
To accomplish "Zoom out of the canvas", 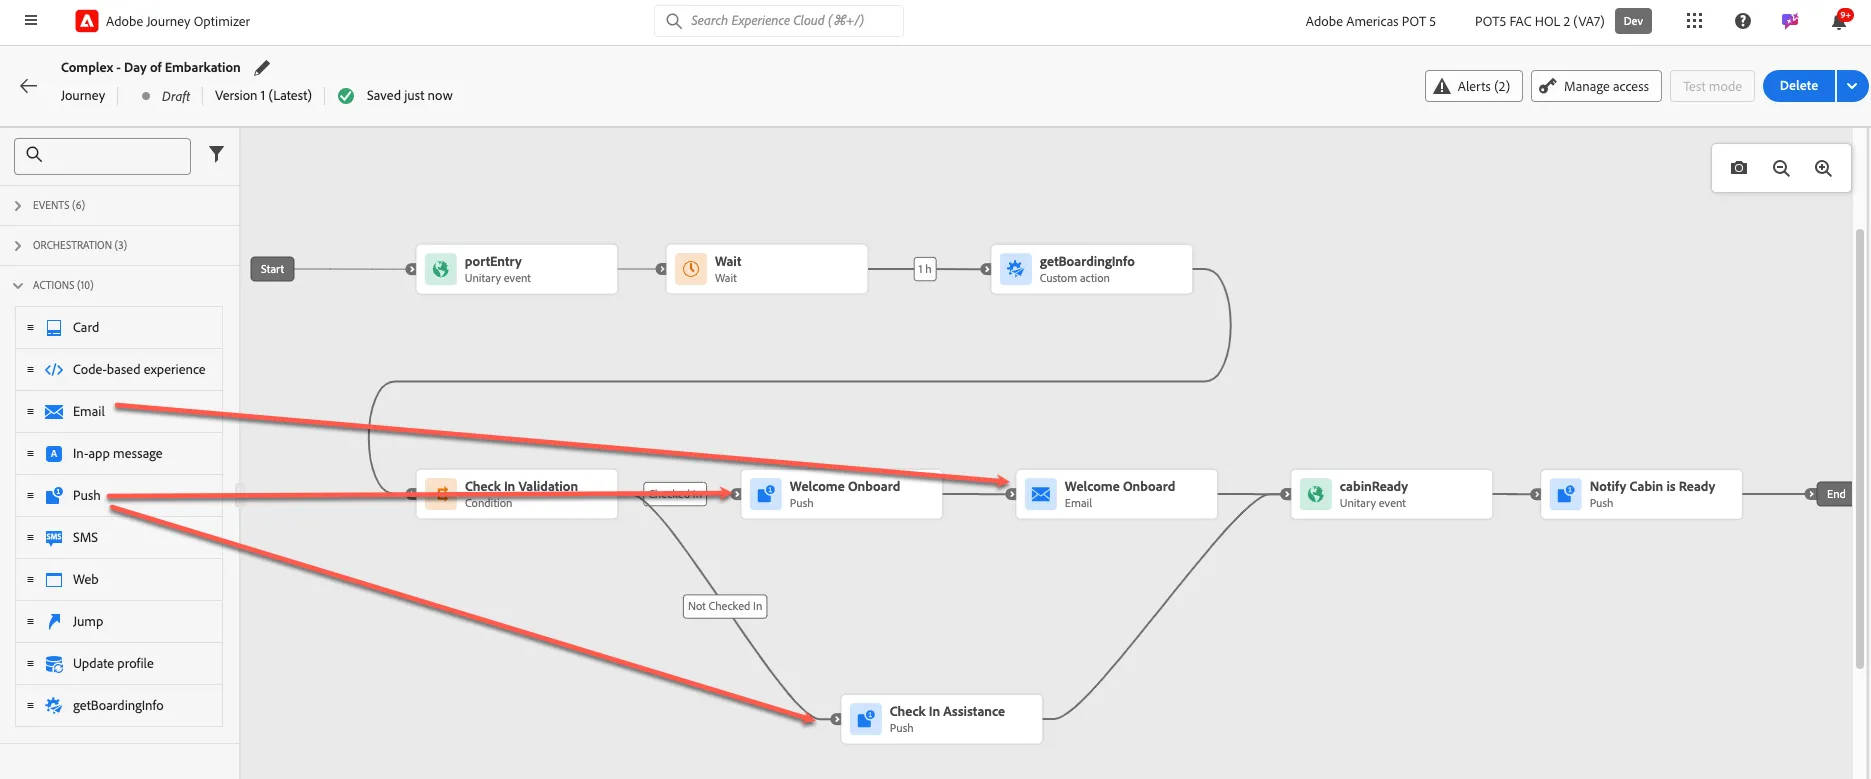I will (x=1781, y=168).
